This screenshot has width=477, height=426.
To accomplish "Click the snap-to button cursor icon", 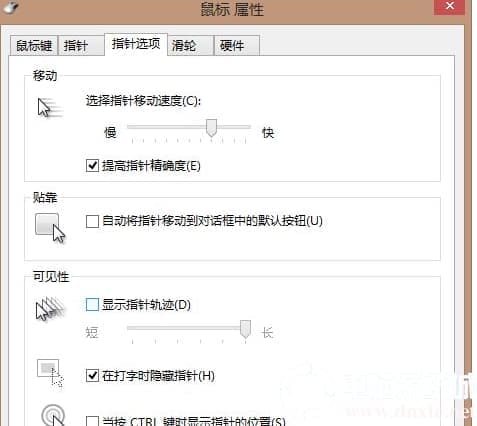I will coord(50,228).
